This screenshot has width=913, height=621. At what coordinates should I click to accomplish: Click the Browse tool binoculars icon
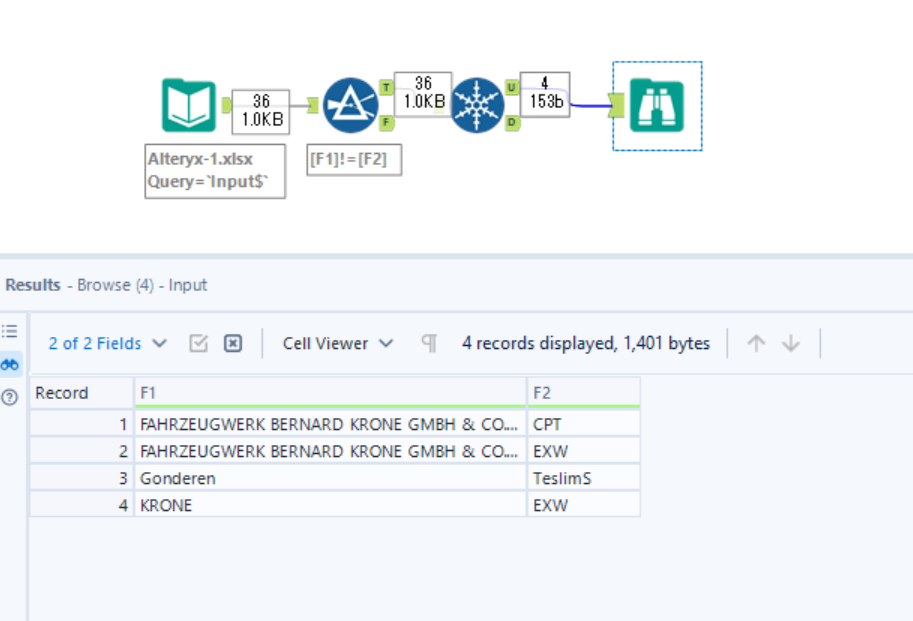pos(657,103)
